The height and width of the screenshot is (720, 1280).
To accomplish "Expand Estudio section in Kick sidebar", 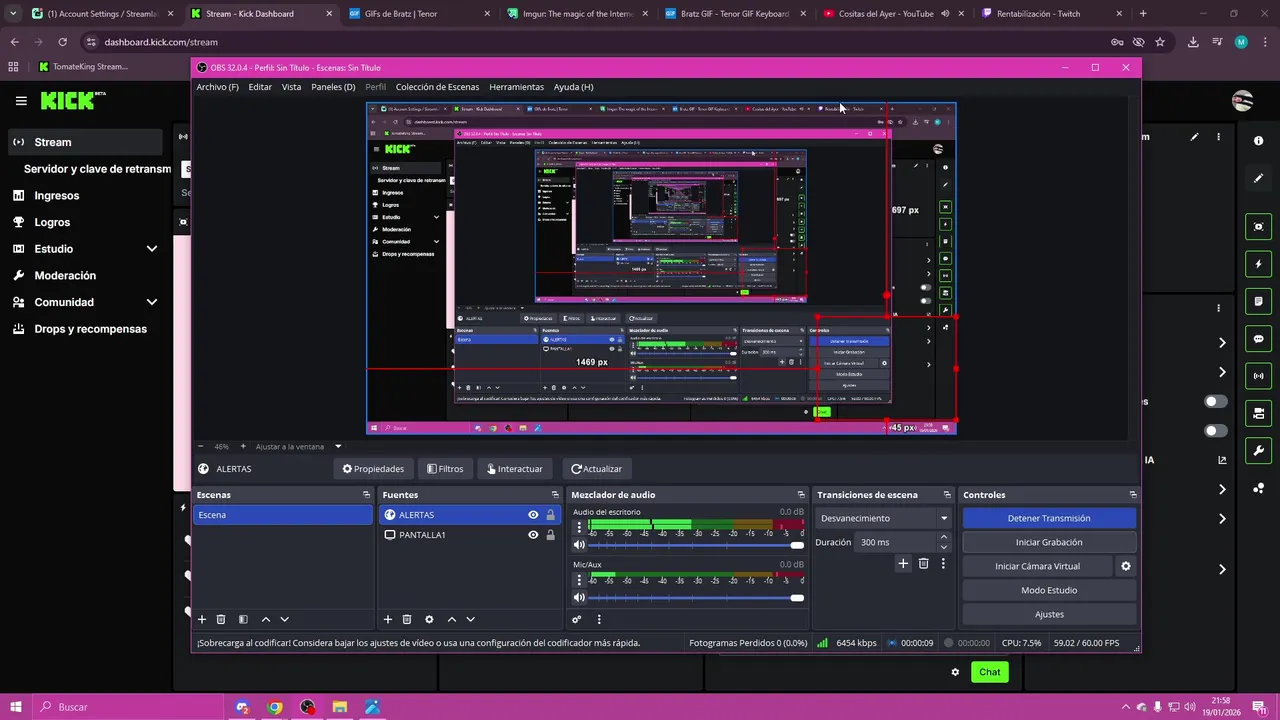I will click(x=152, y=249).
